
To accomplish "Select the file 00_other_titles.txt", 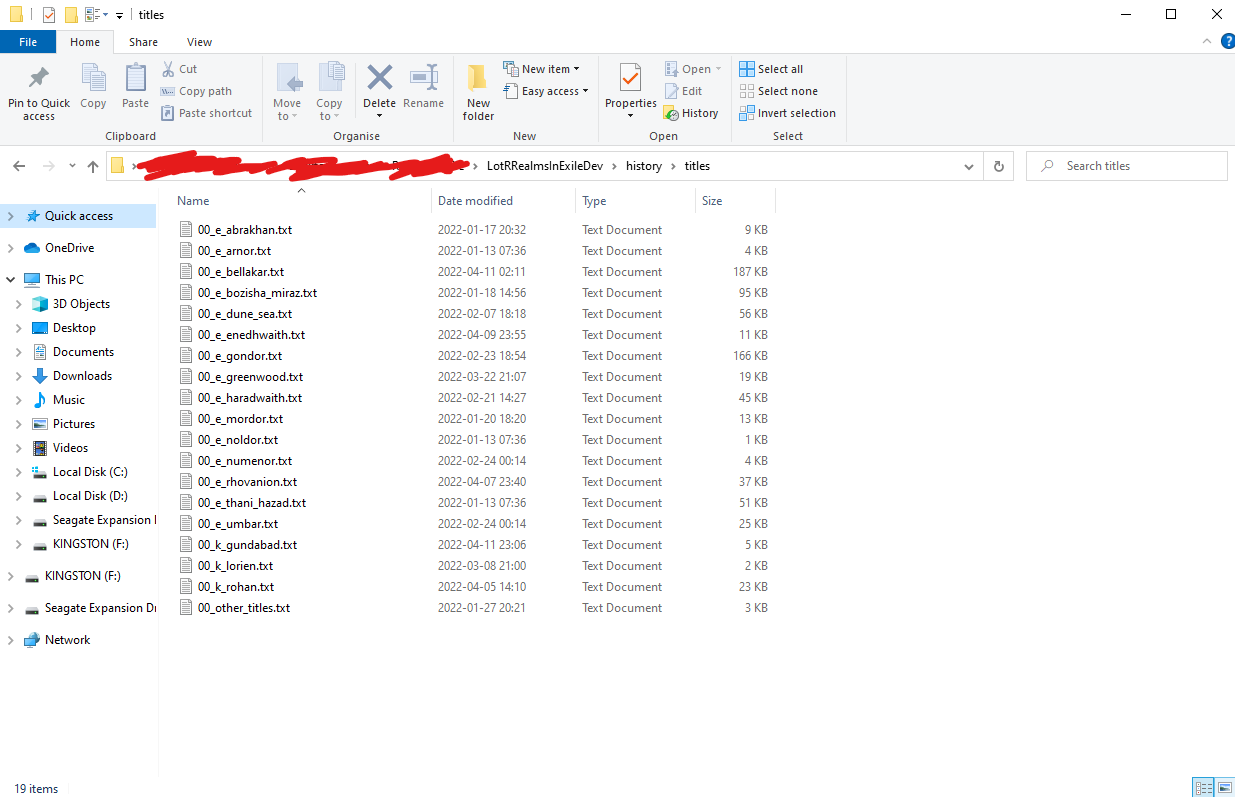I will click(x=244, y=608).
